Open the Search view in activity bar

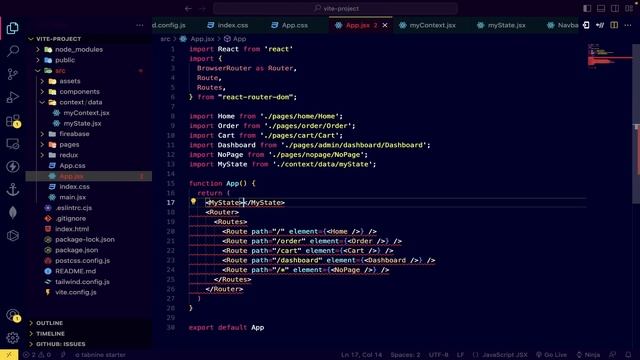(x=13, y=51)
